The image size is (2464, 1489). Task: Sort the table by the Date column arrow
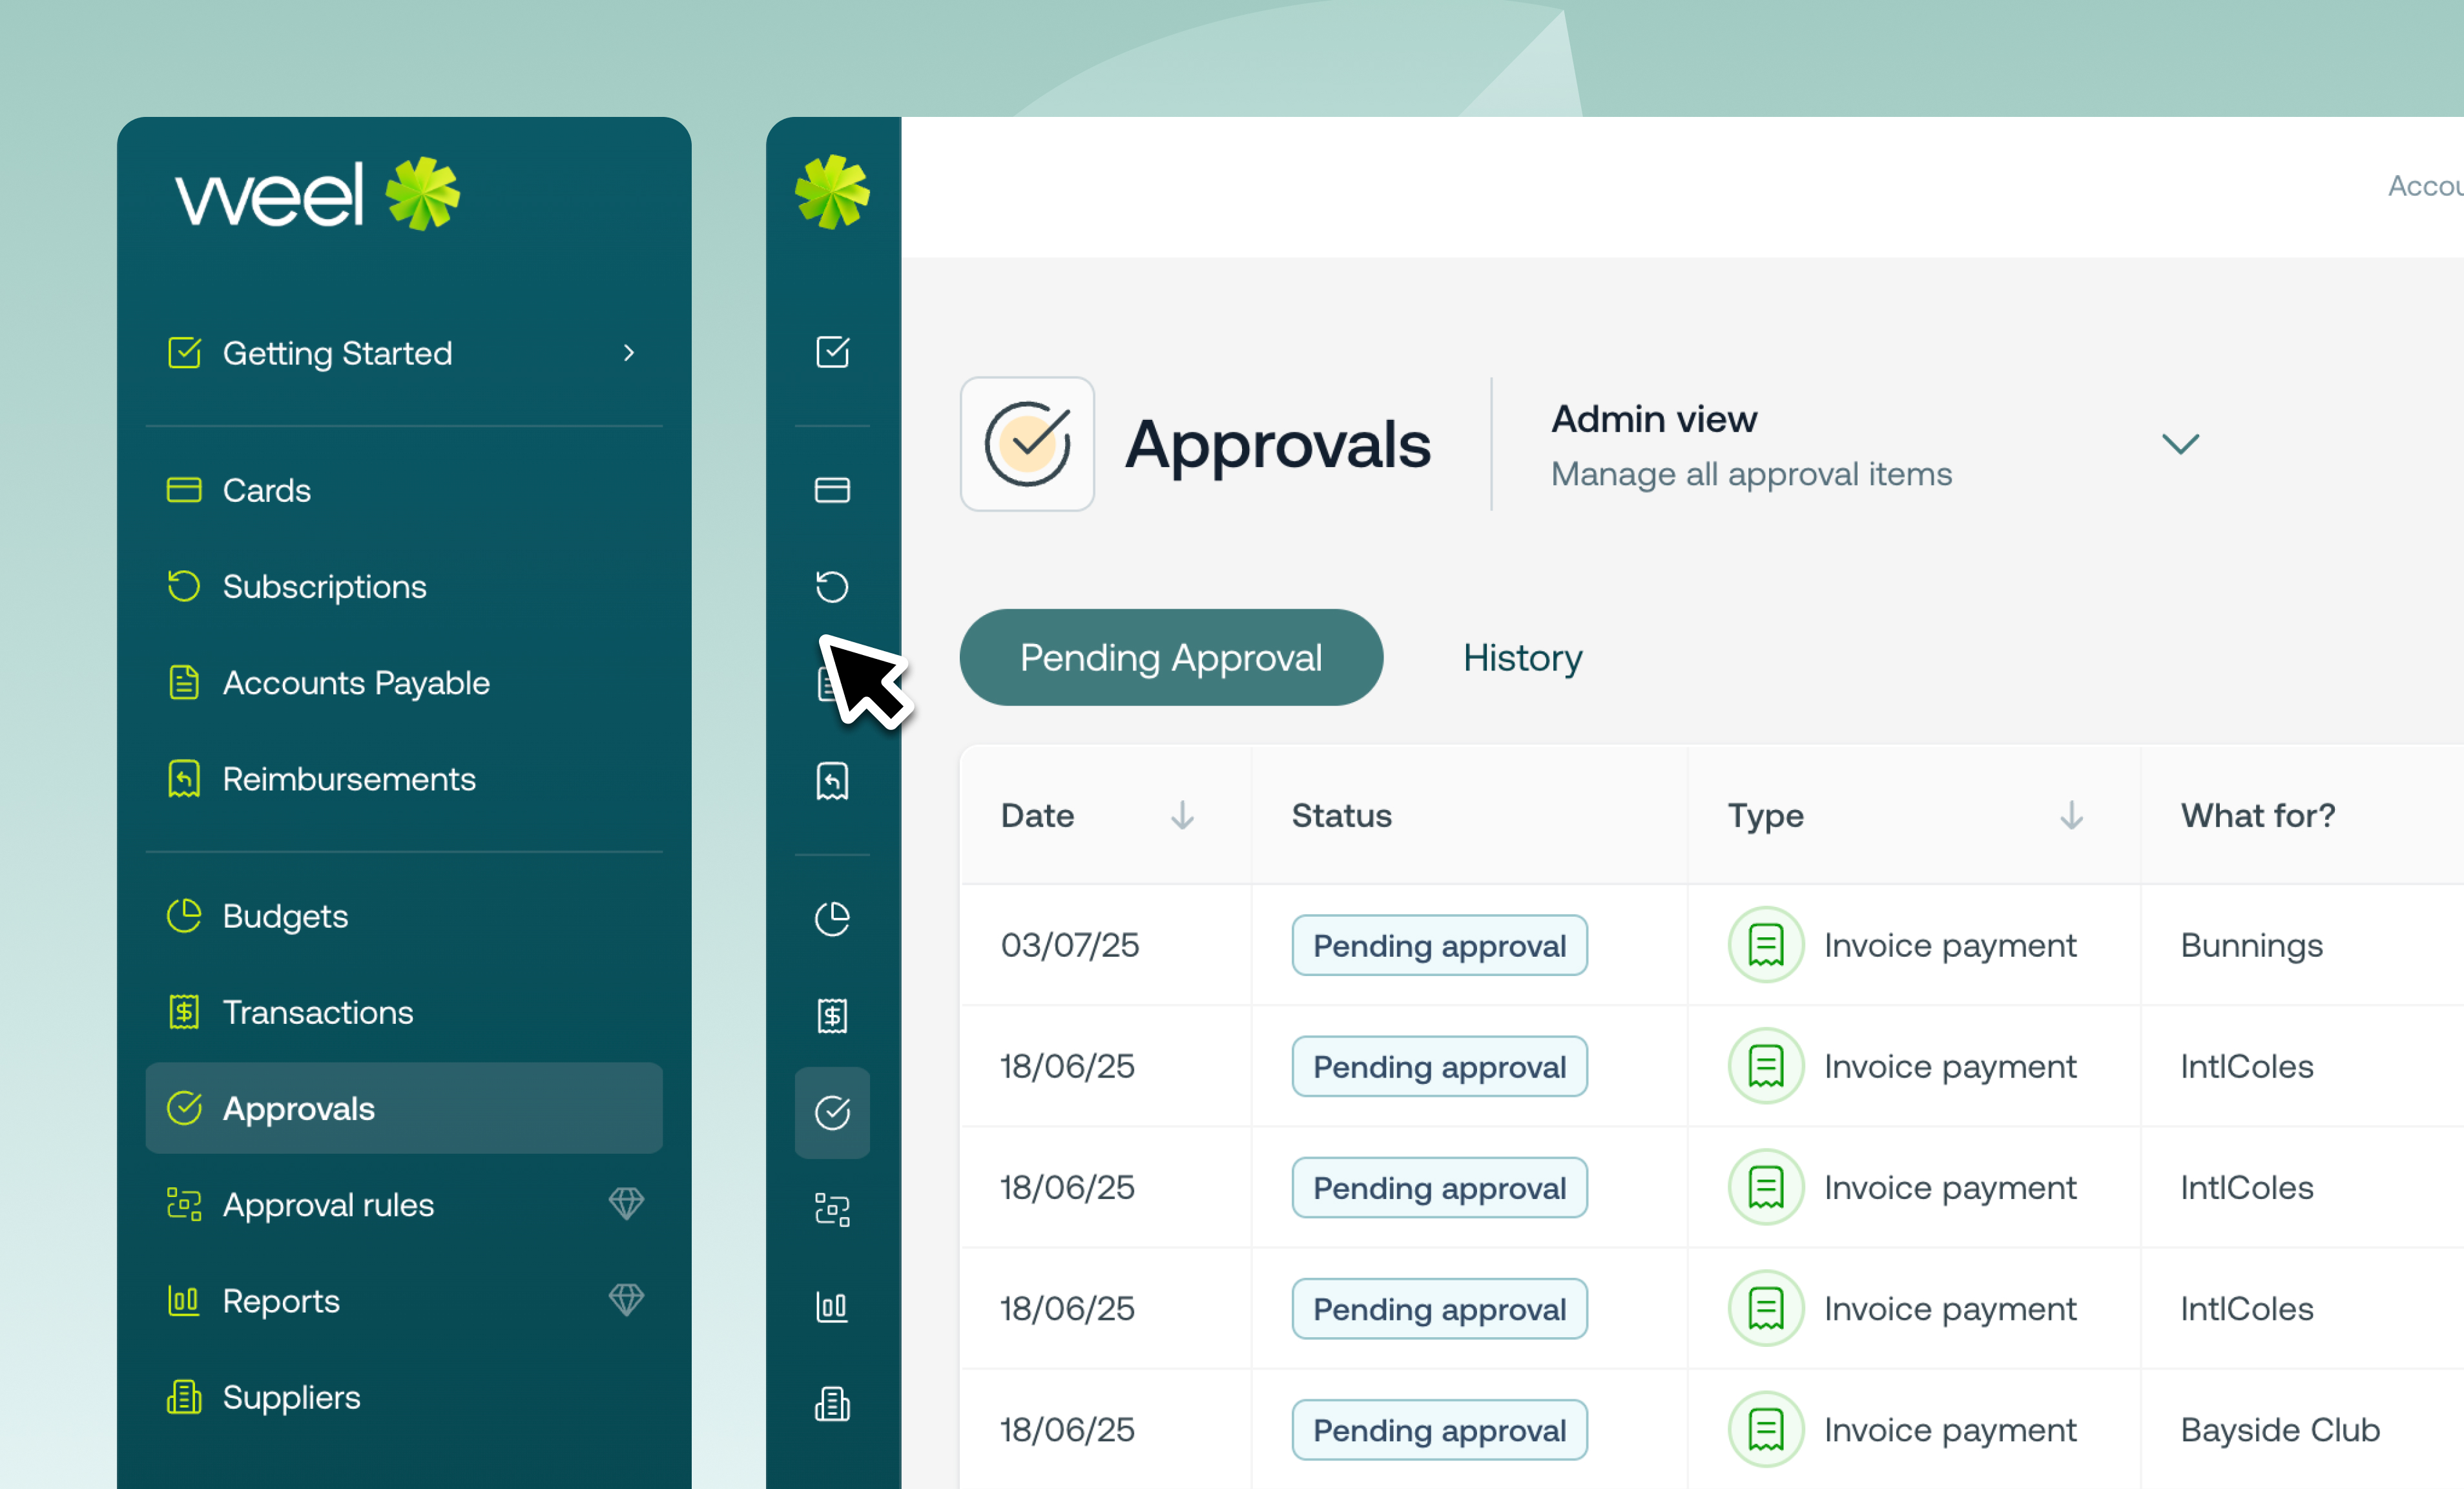pyautogui.click(x=1182, y=815)
